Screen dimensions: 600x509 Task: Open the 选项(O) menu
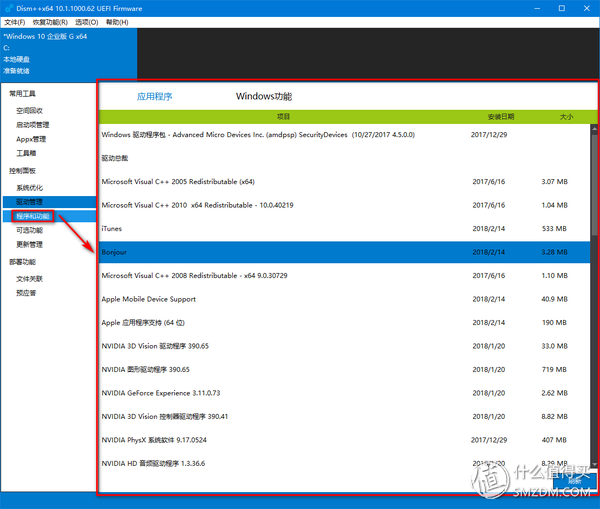pyautogui.click(x=86, y=22)
